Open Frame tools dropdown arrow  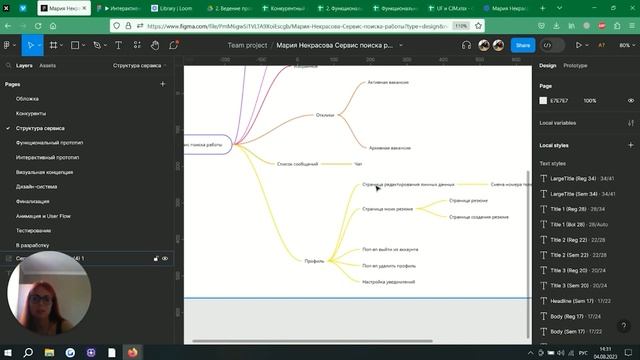click(x=61, y=45)
